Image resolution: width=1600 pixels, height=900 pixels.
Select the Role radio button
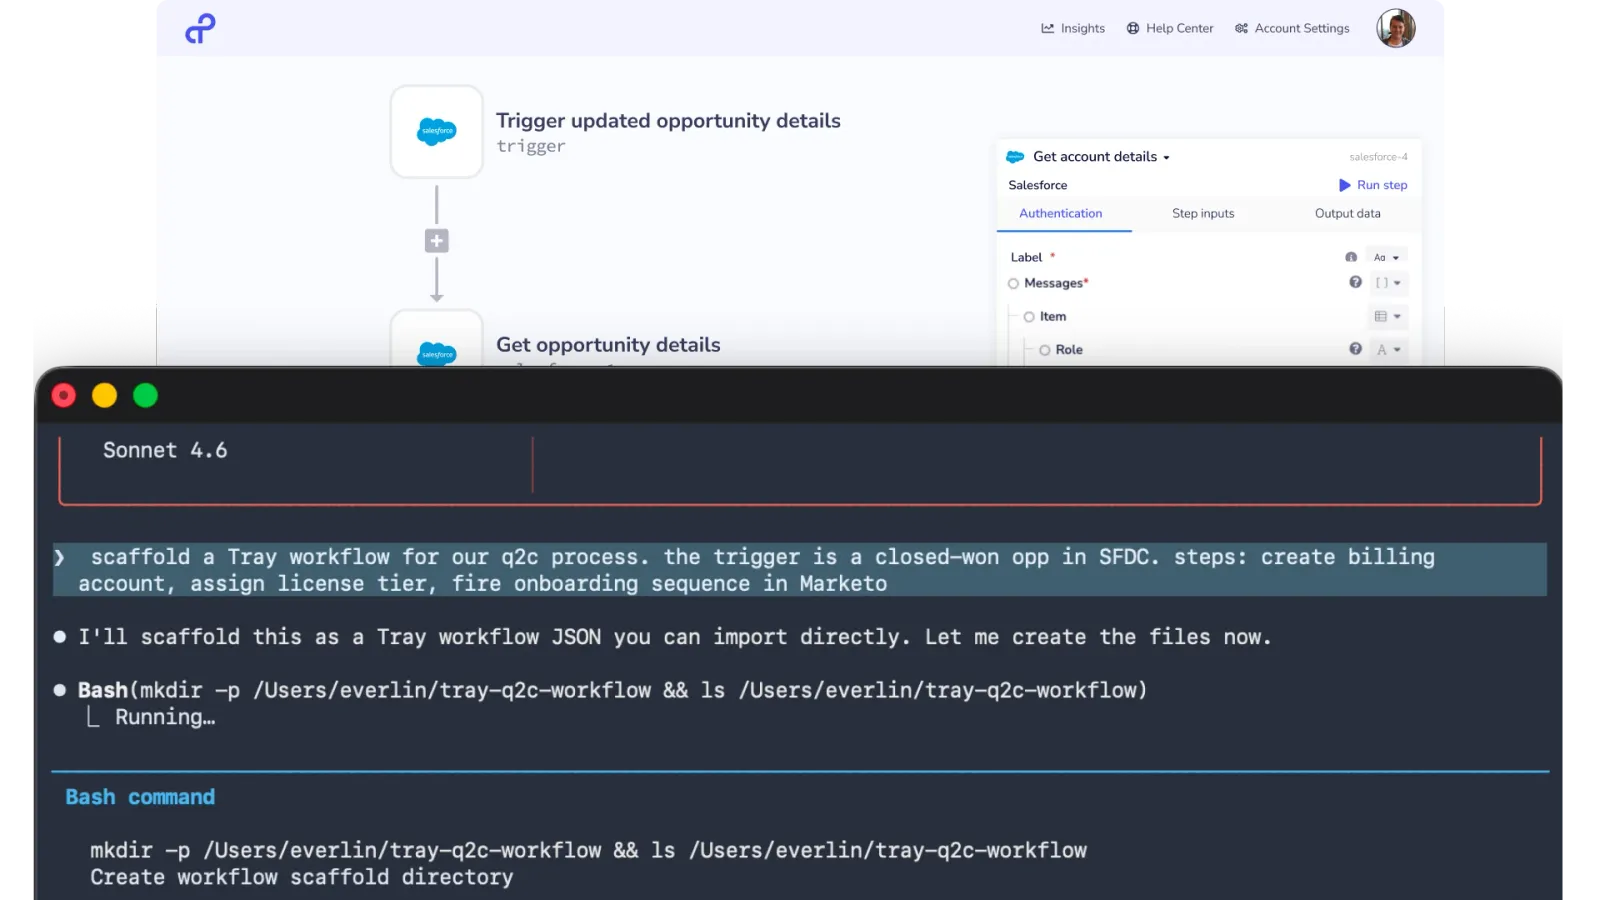click(x=1045, y=350)
